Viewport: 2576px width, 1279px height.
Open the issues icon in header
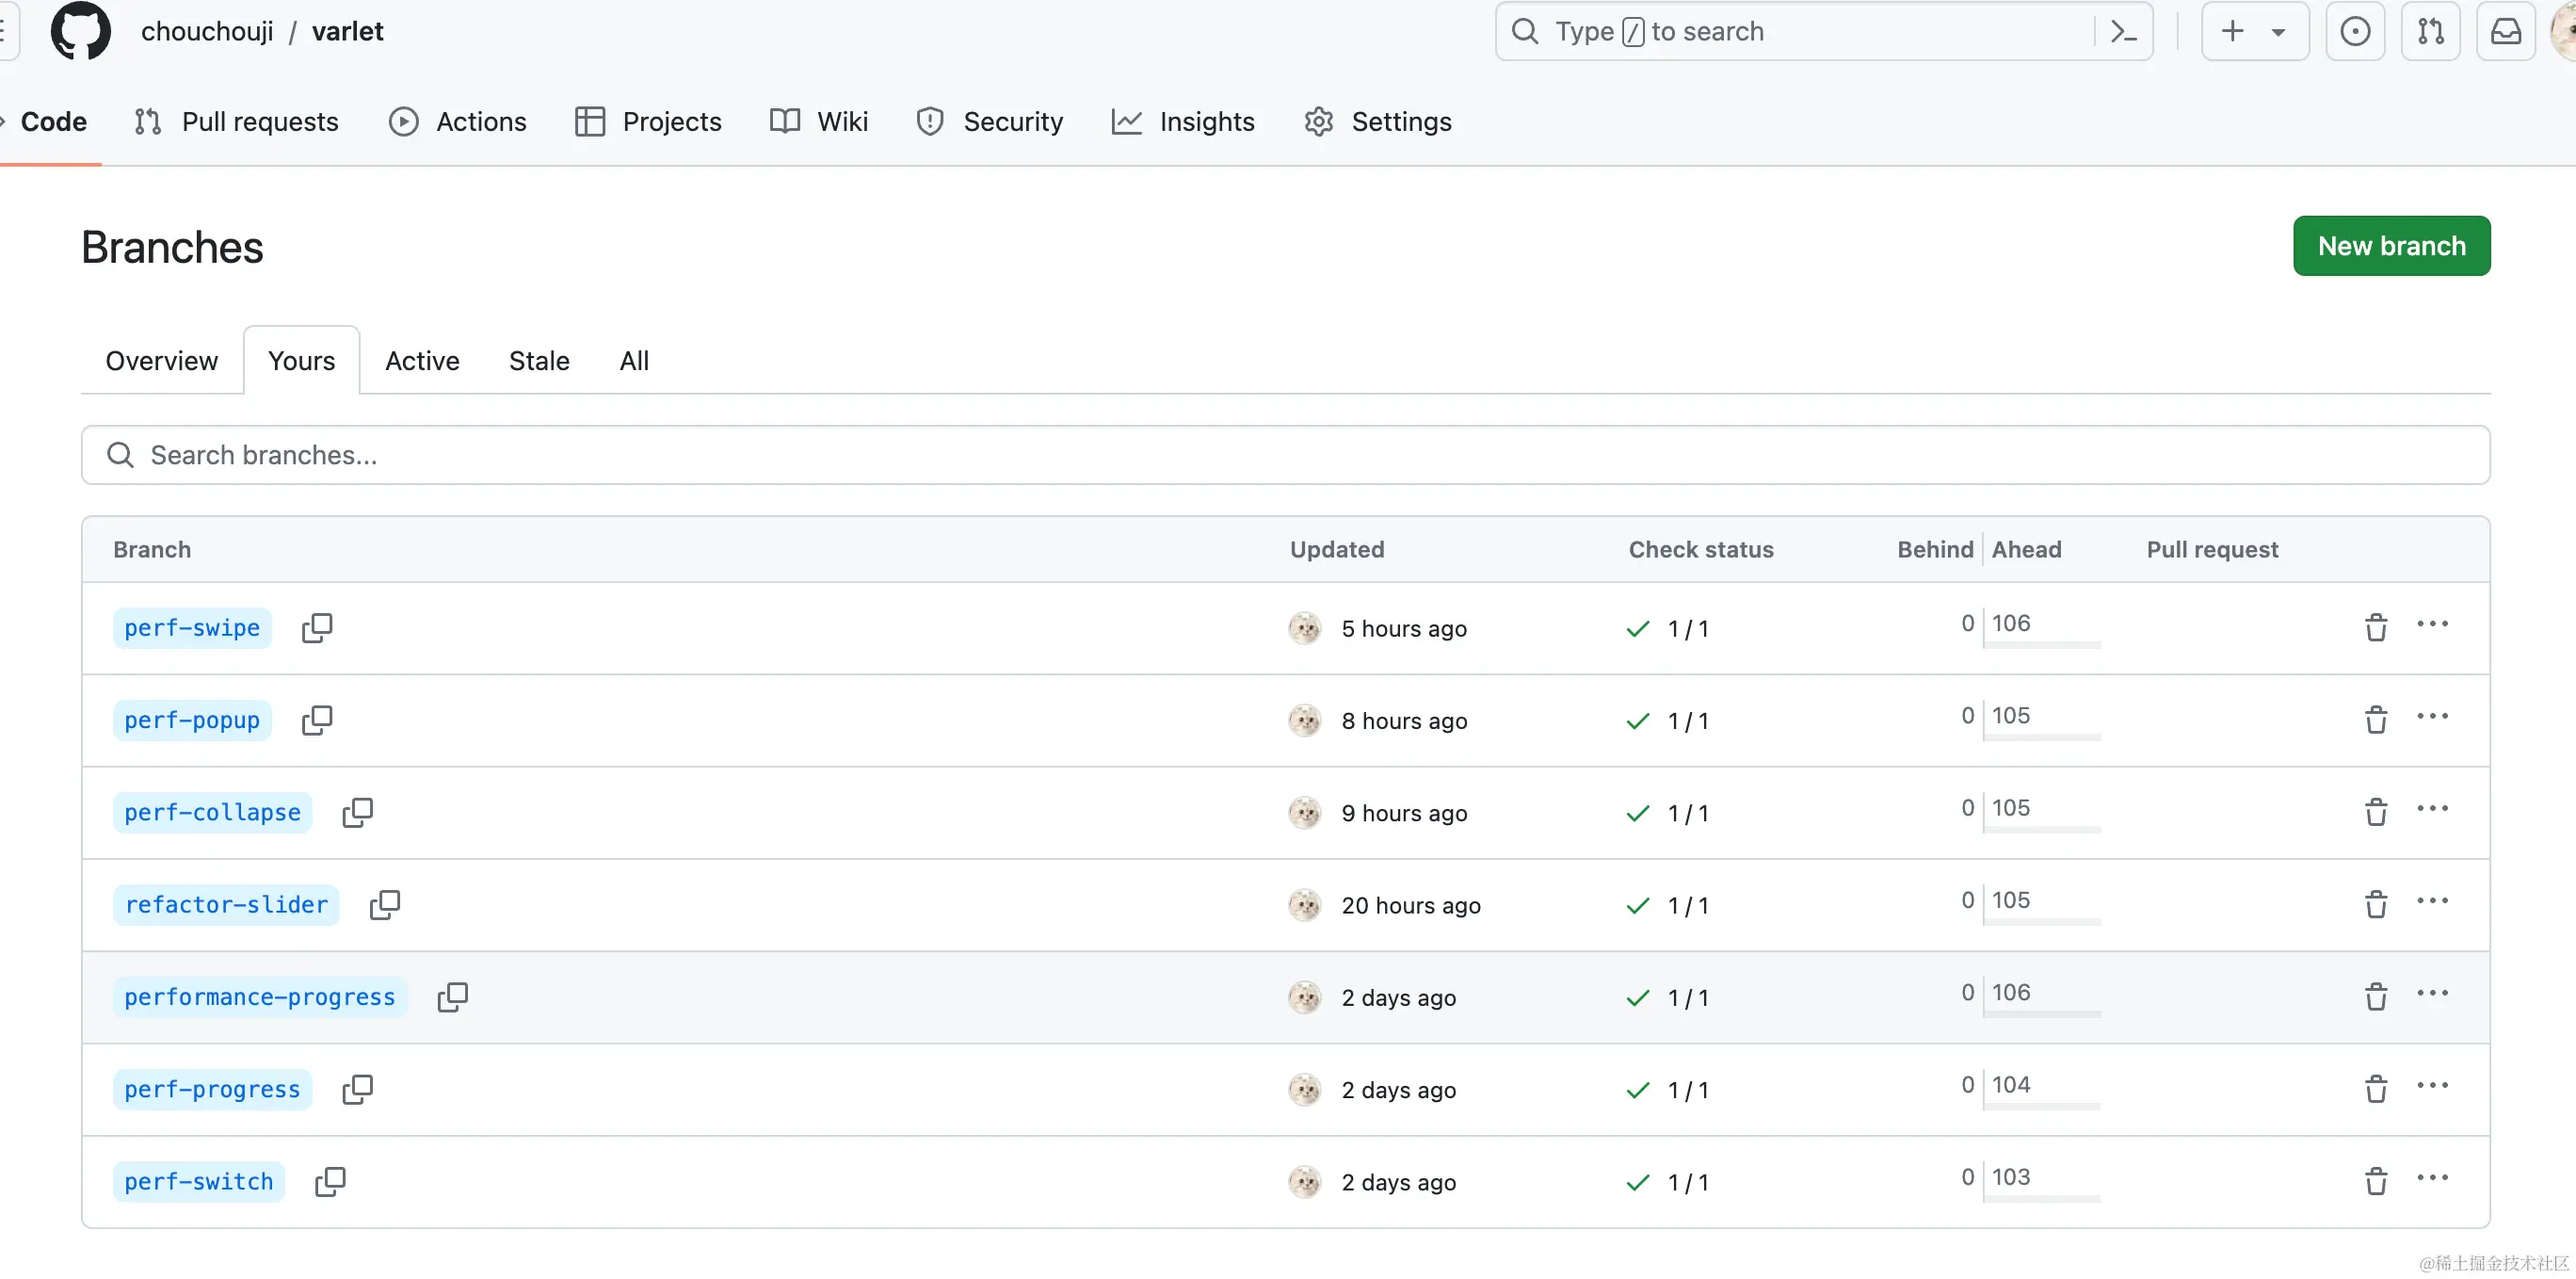click(2355, 31)
